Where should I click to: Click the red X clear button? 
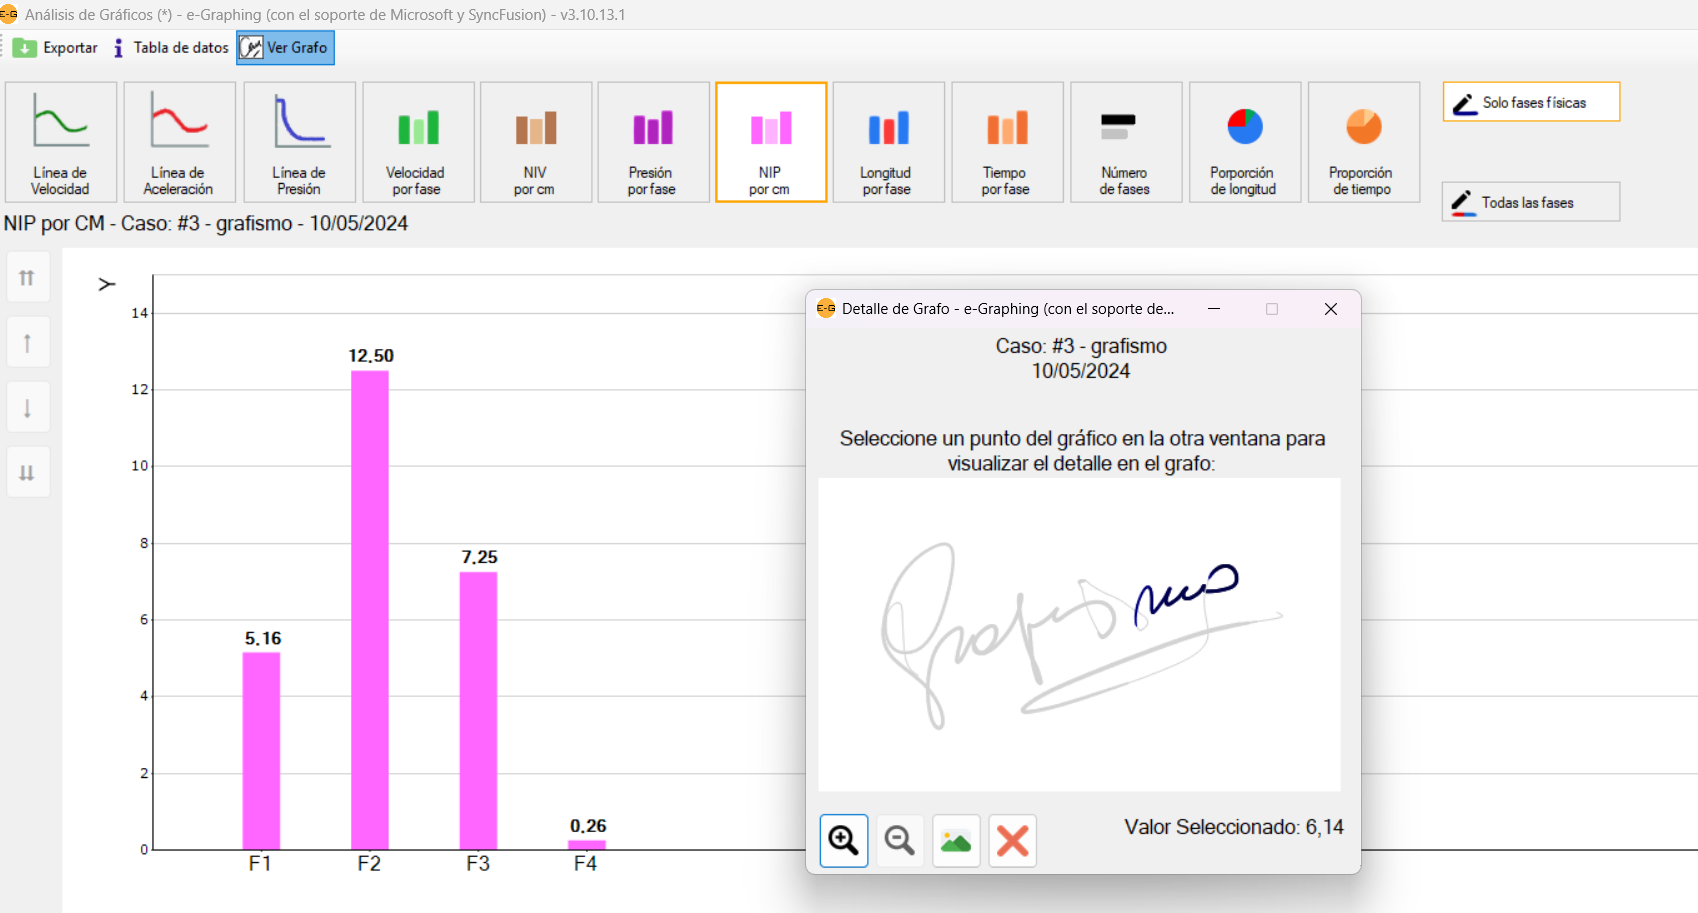(x=1012, y=841)
